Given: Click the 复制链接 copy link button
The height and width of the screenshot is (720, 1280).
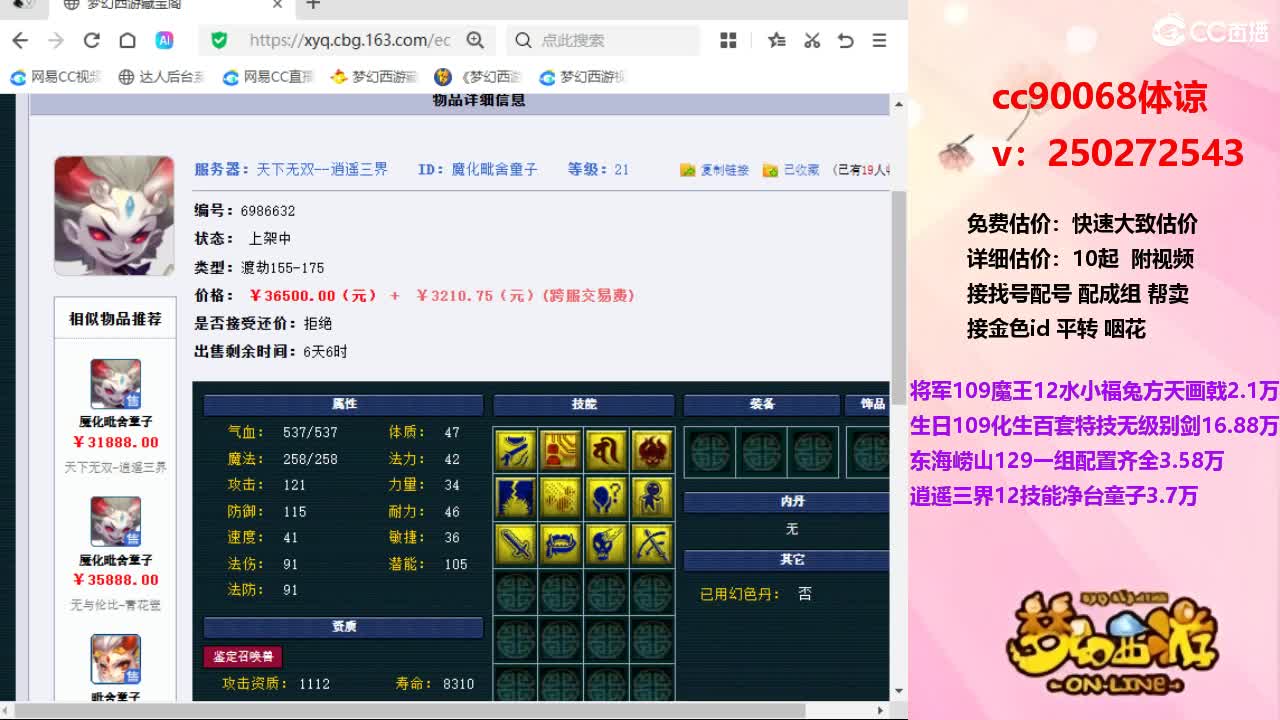Looking at the screenshot, I should (715, 170).
